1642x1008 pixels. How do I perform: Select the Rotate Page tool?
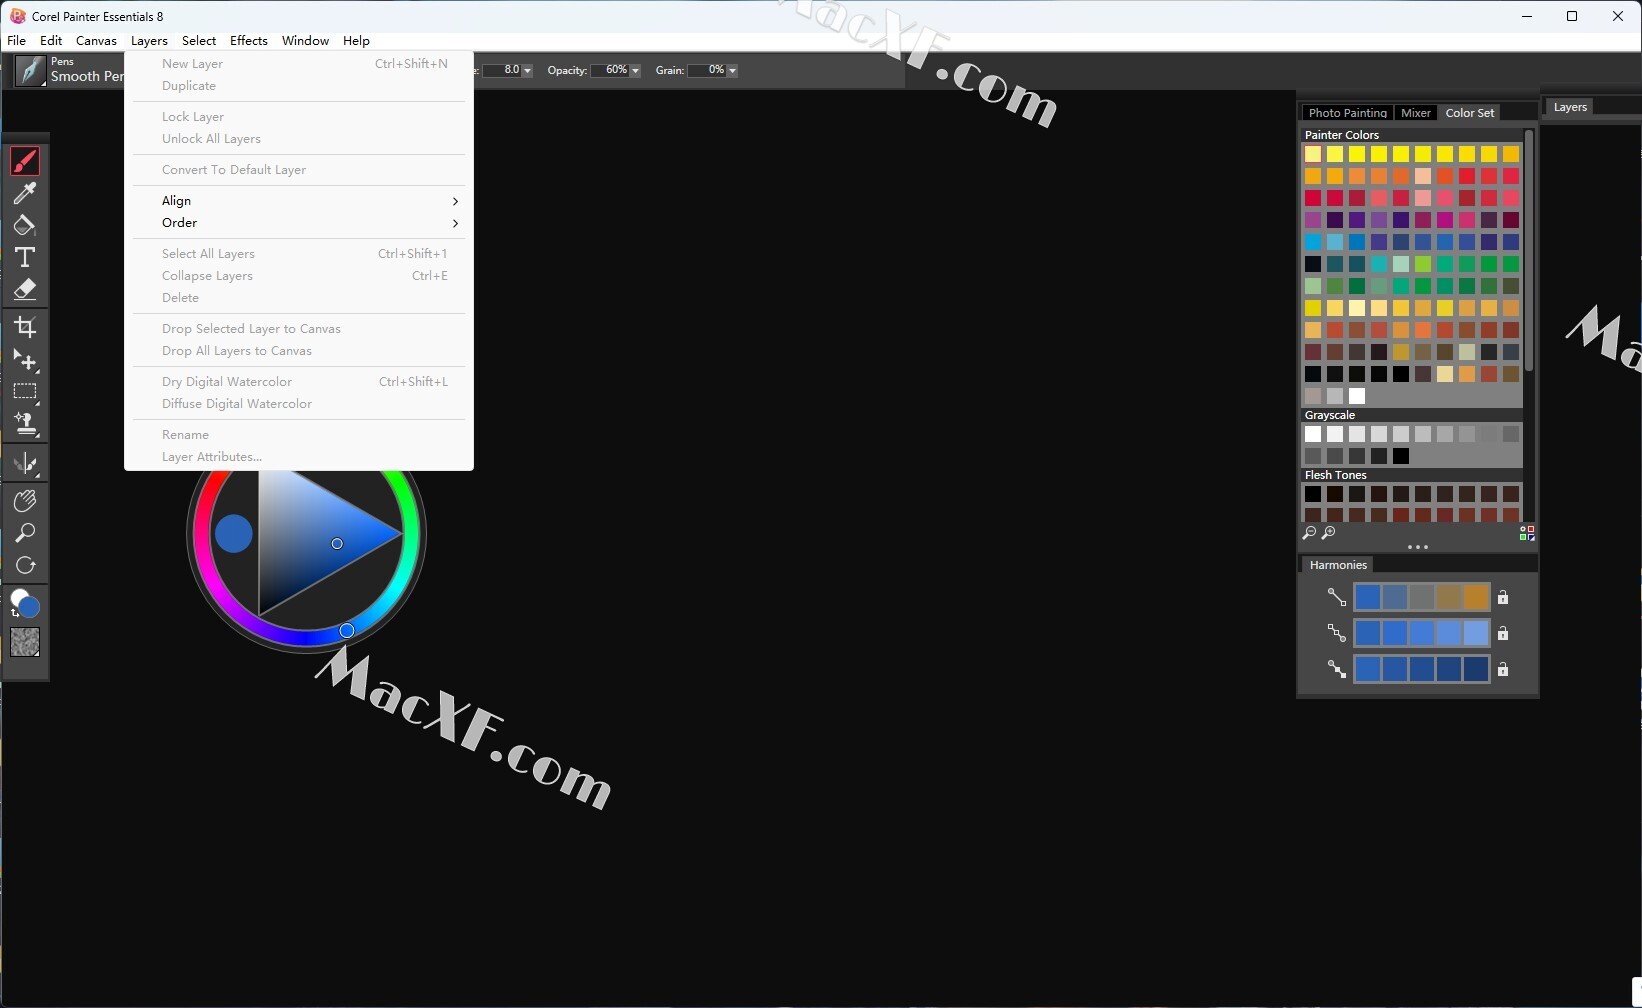click(25, 566)
